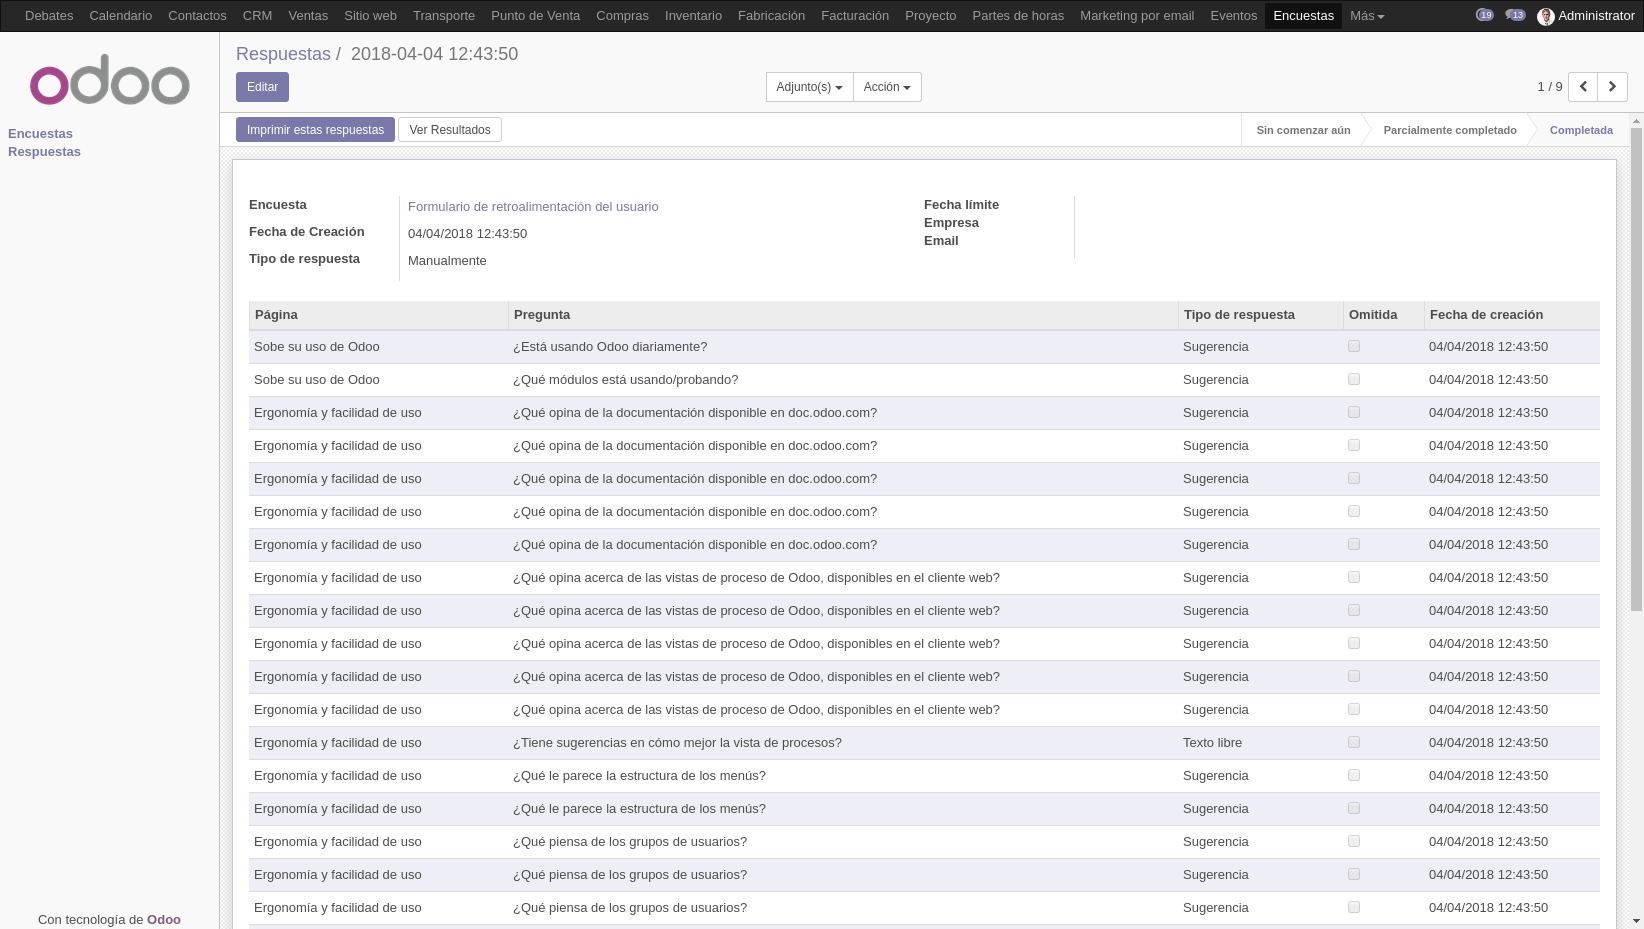Go to the next record arrow
The image size is (1644, 929).
click(x=1612, y=87)
